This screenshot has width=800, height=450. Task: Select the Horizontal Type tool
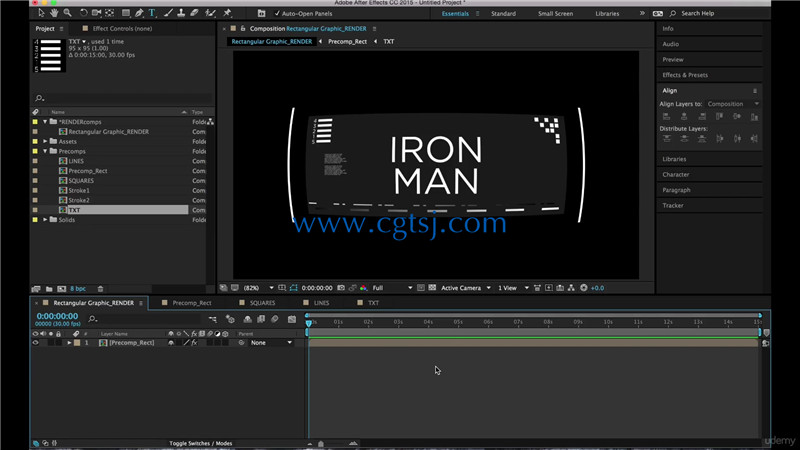152,13
